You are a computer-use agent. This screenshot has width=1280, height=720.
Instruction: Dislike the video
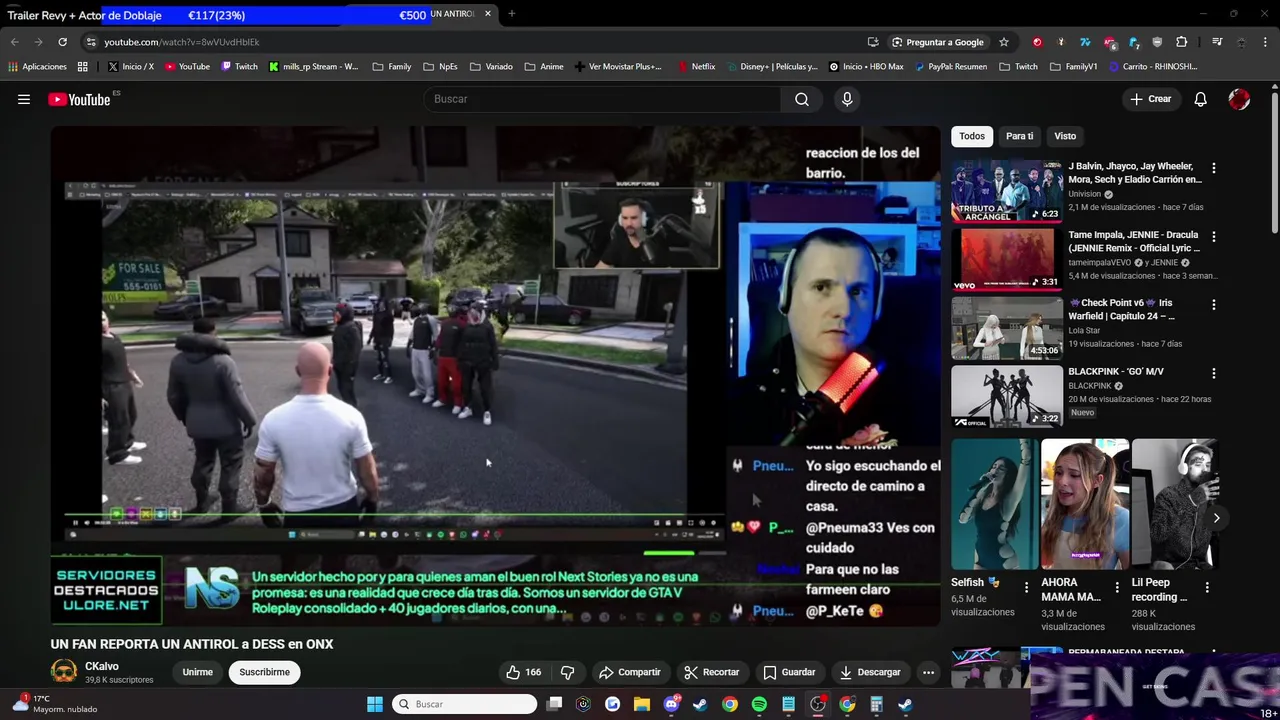coord(567,672)
